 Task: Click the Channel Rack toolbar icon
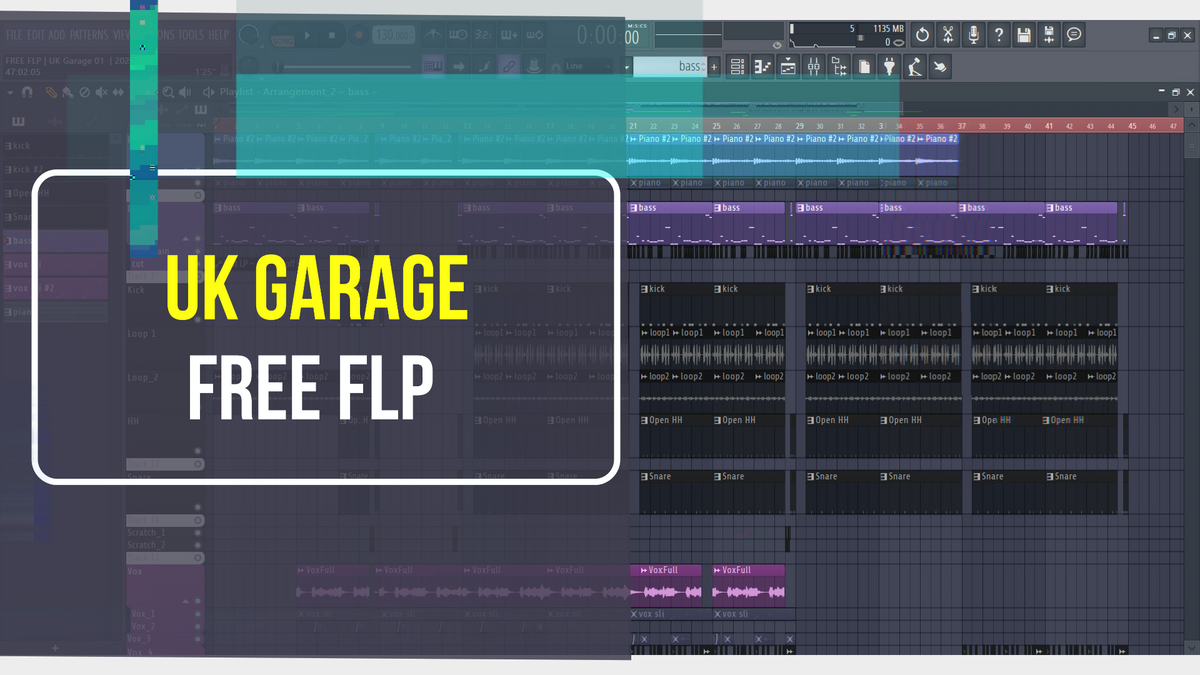pyautogui.click(x=788, y=67)
